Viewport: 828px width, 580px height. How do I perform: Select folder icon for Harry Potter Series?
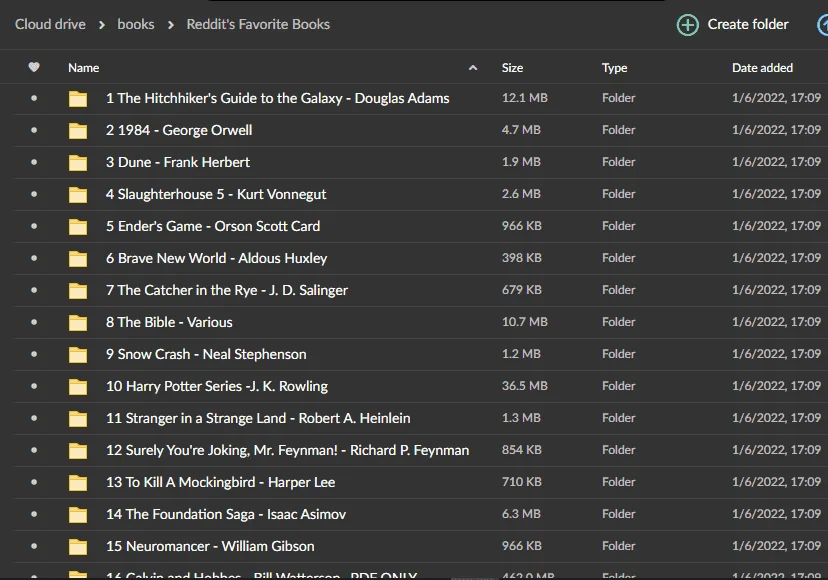78,387
